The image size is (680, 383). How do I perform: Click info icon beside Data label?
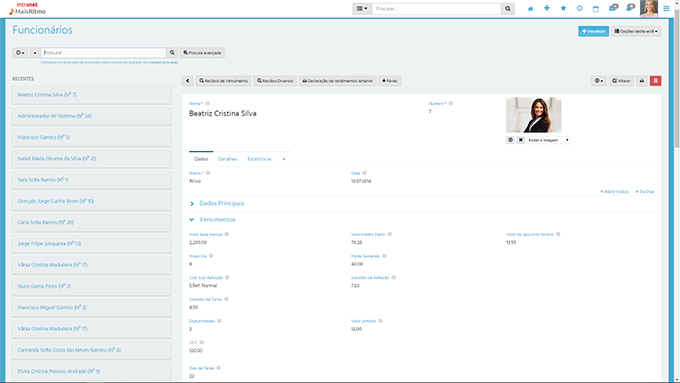click(364, 173)
